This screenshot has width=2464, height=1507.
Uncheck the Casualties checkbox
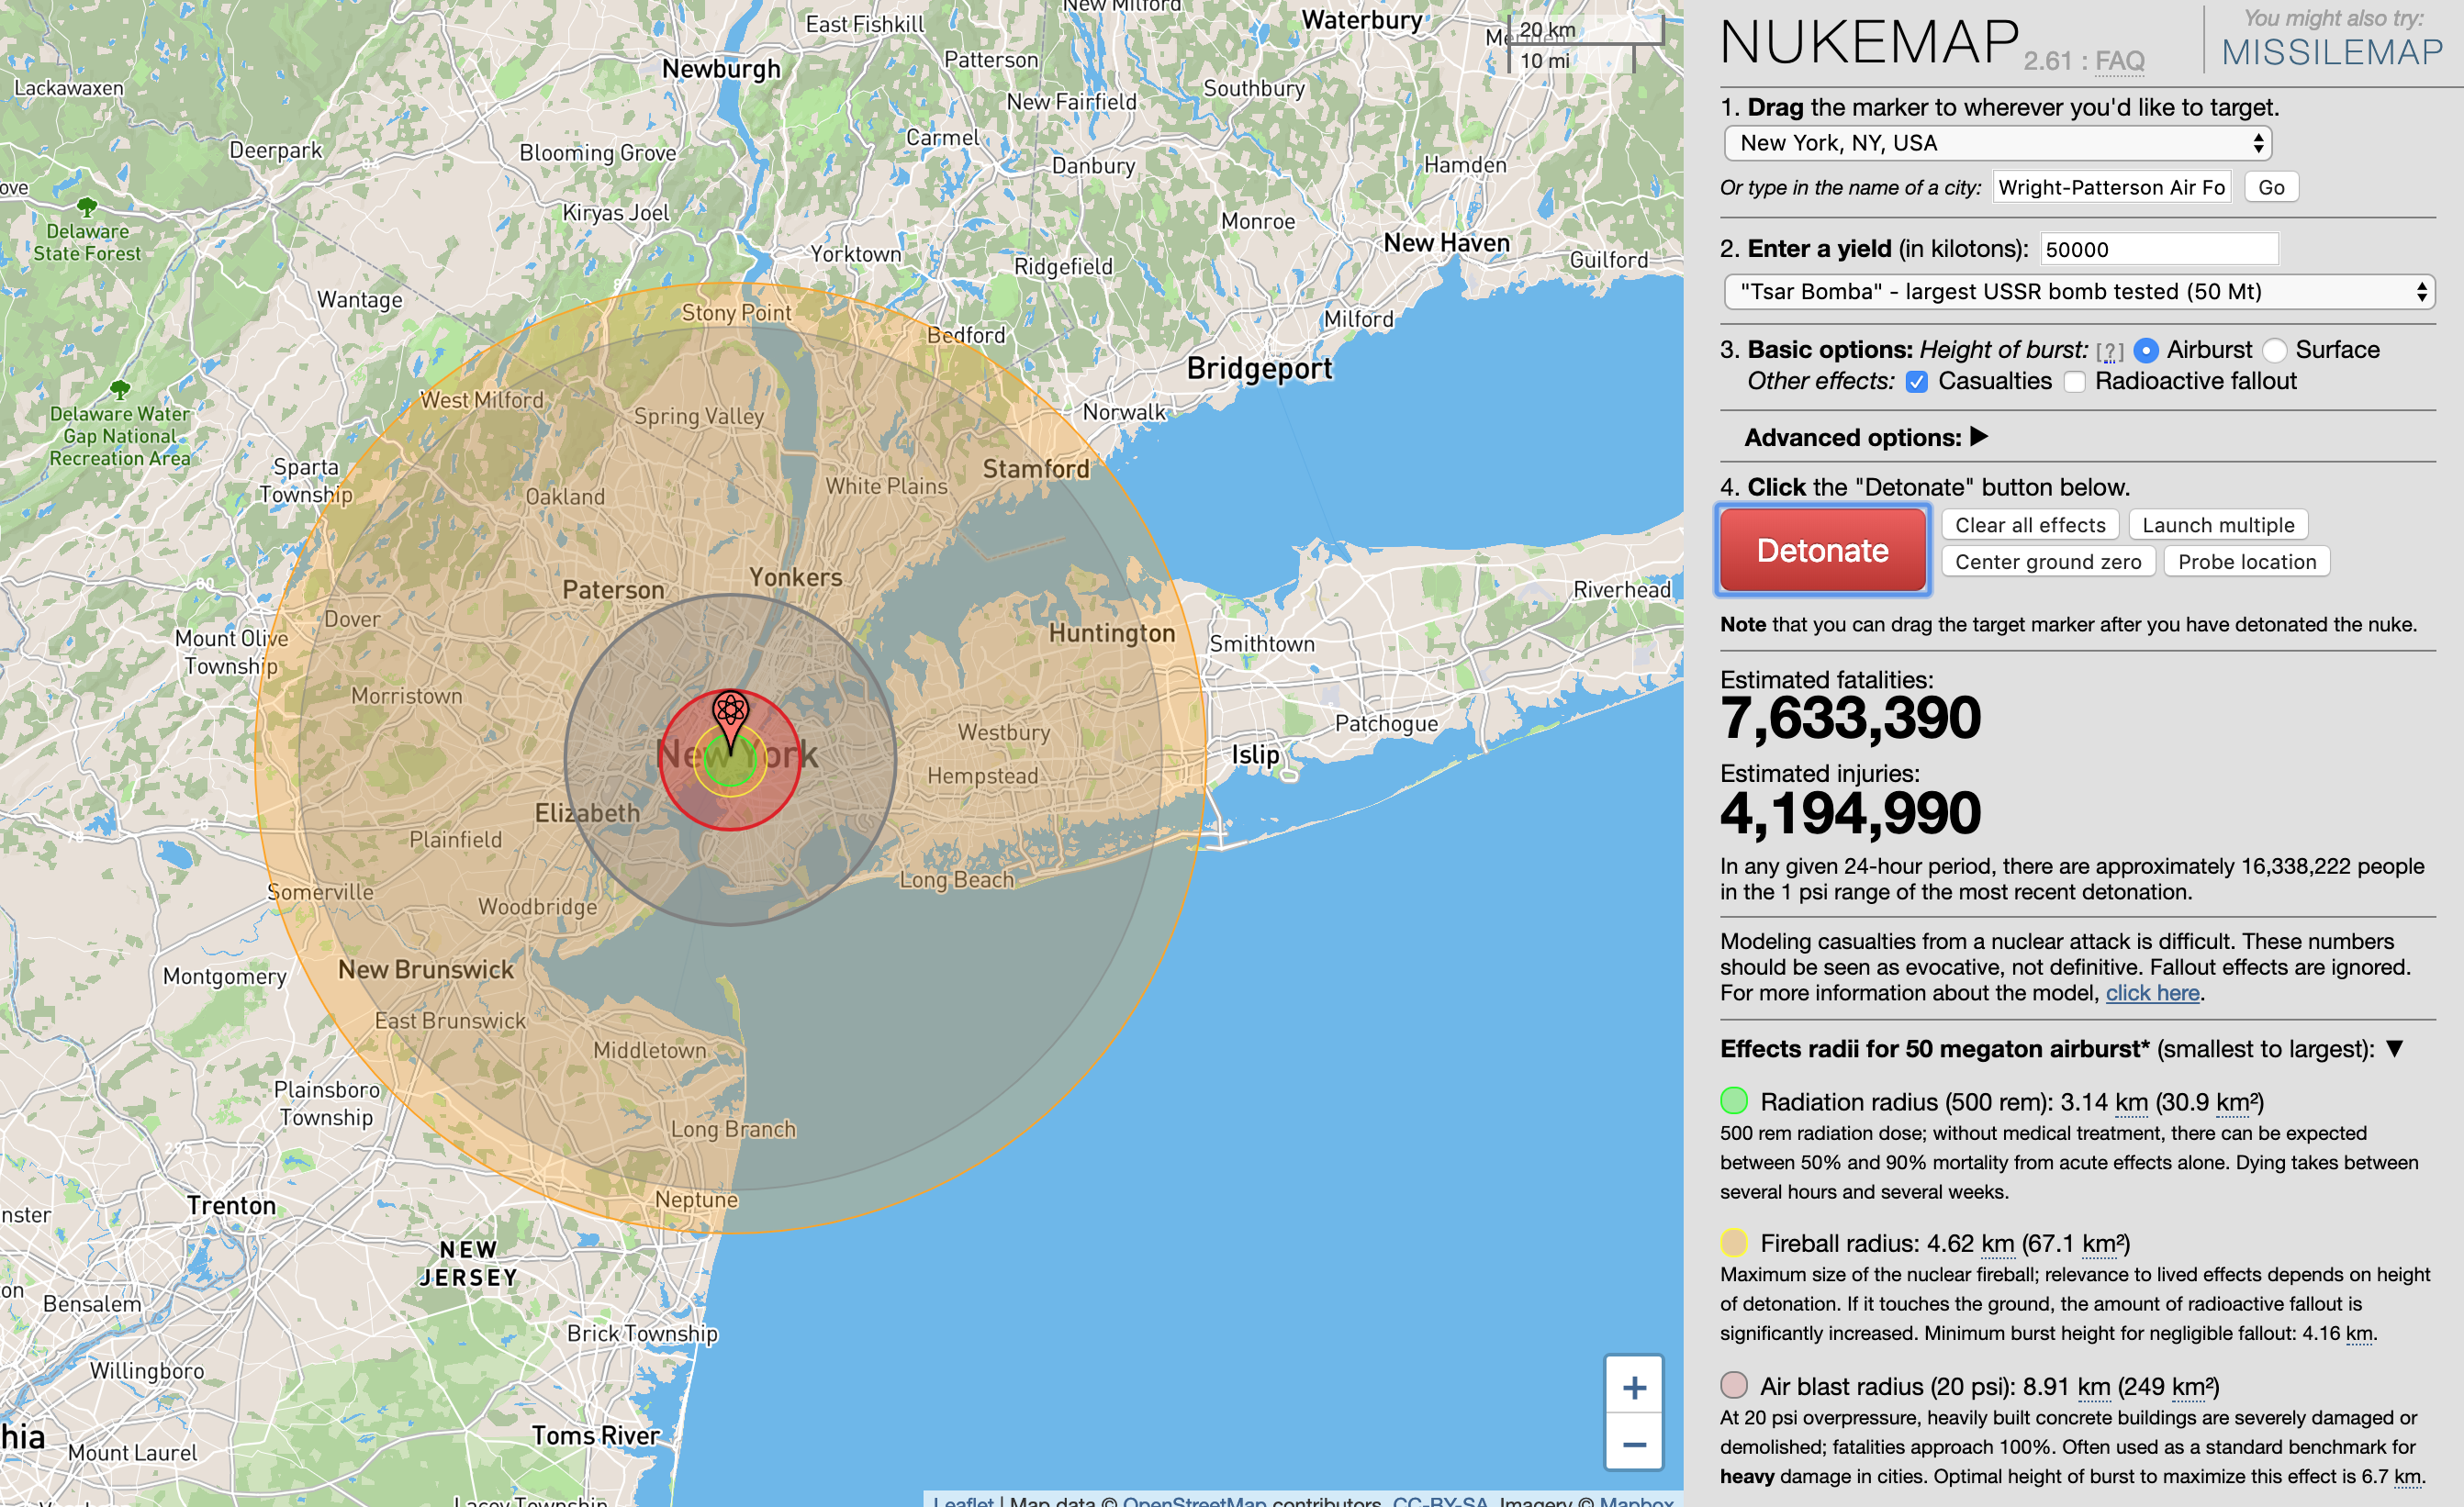[1916, 382]
